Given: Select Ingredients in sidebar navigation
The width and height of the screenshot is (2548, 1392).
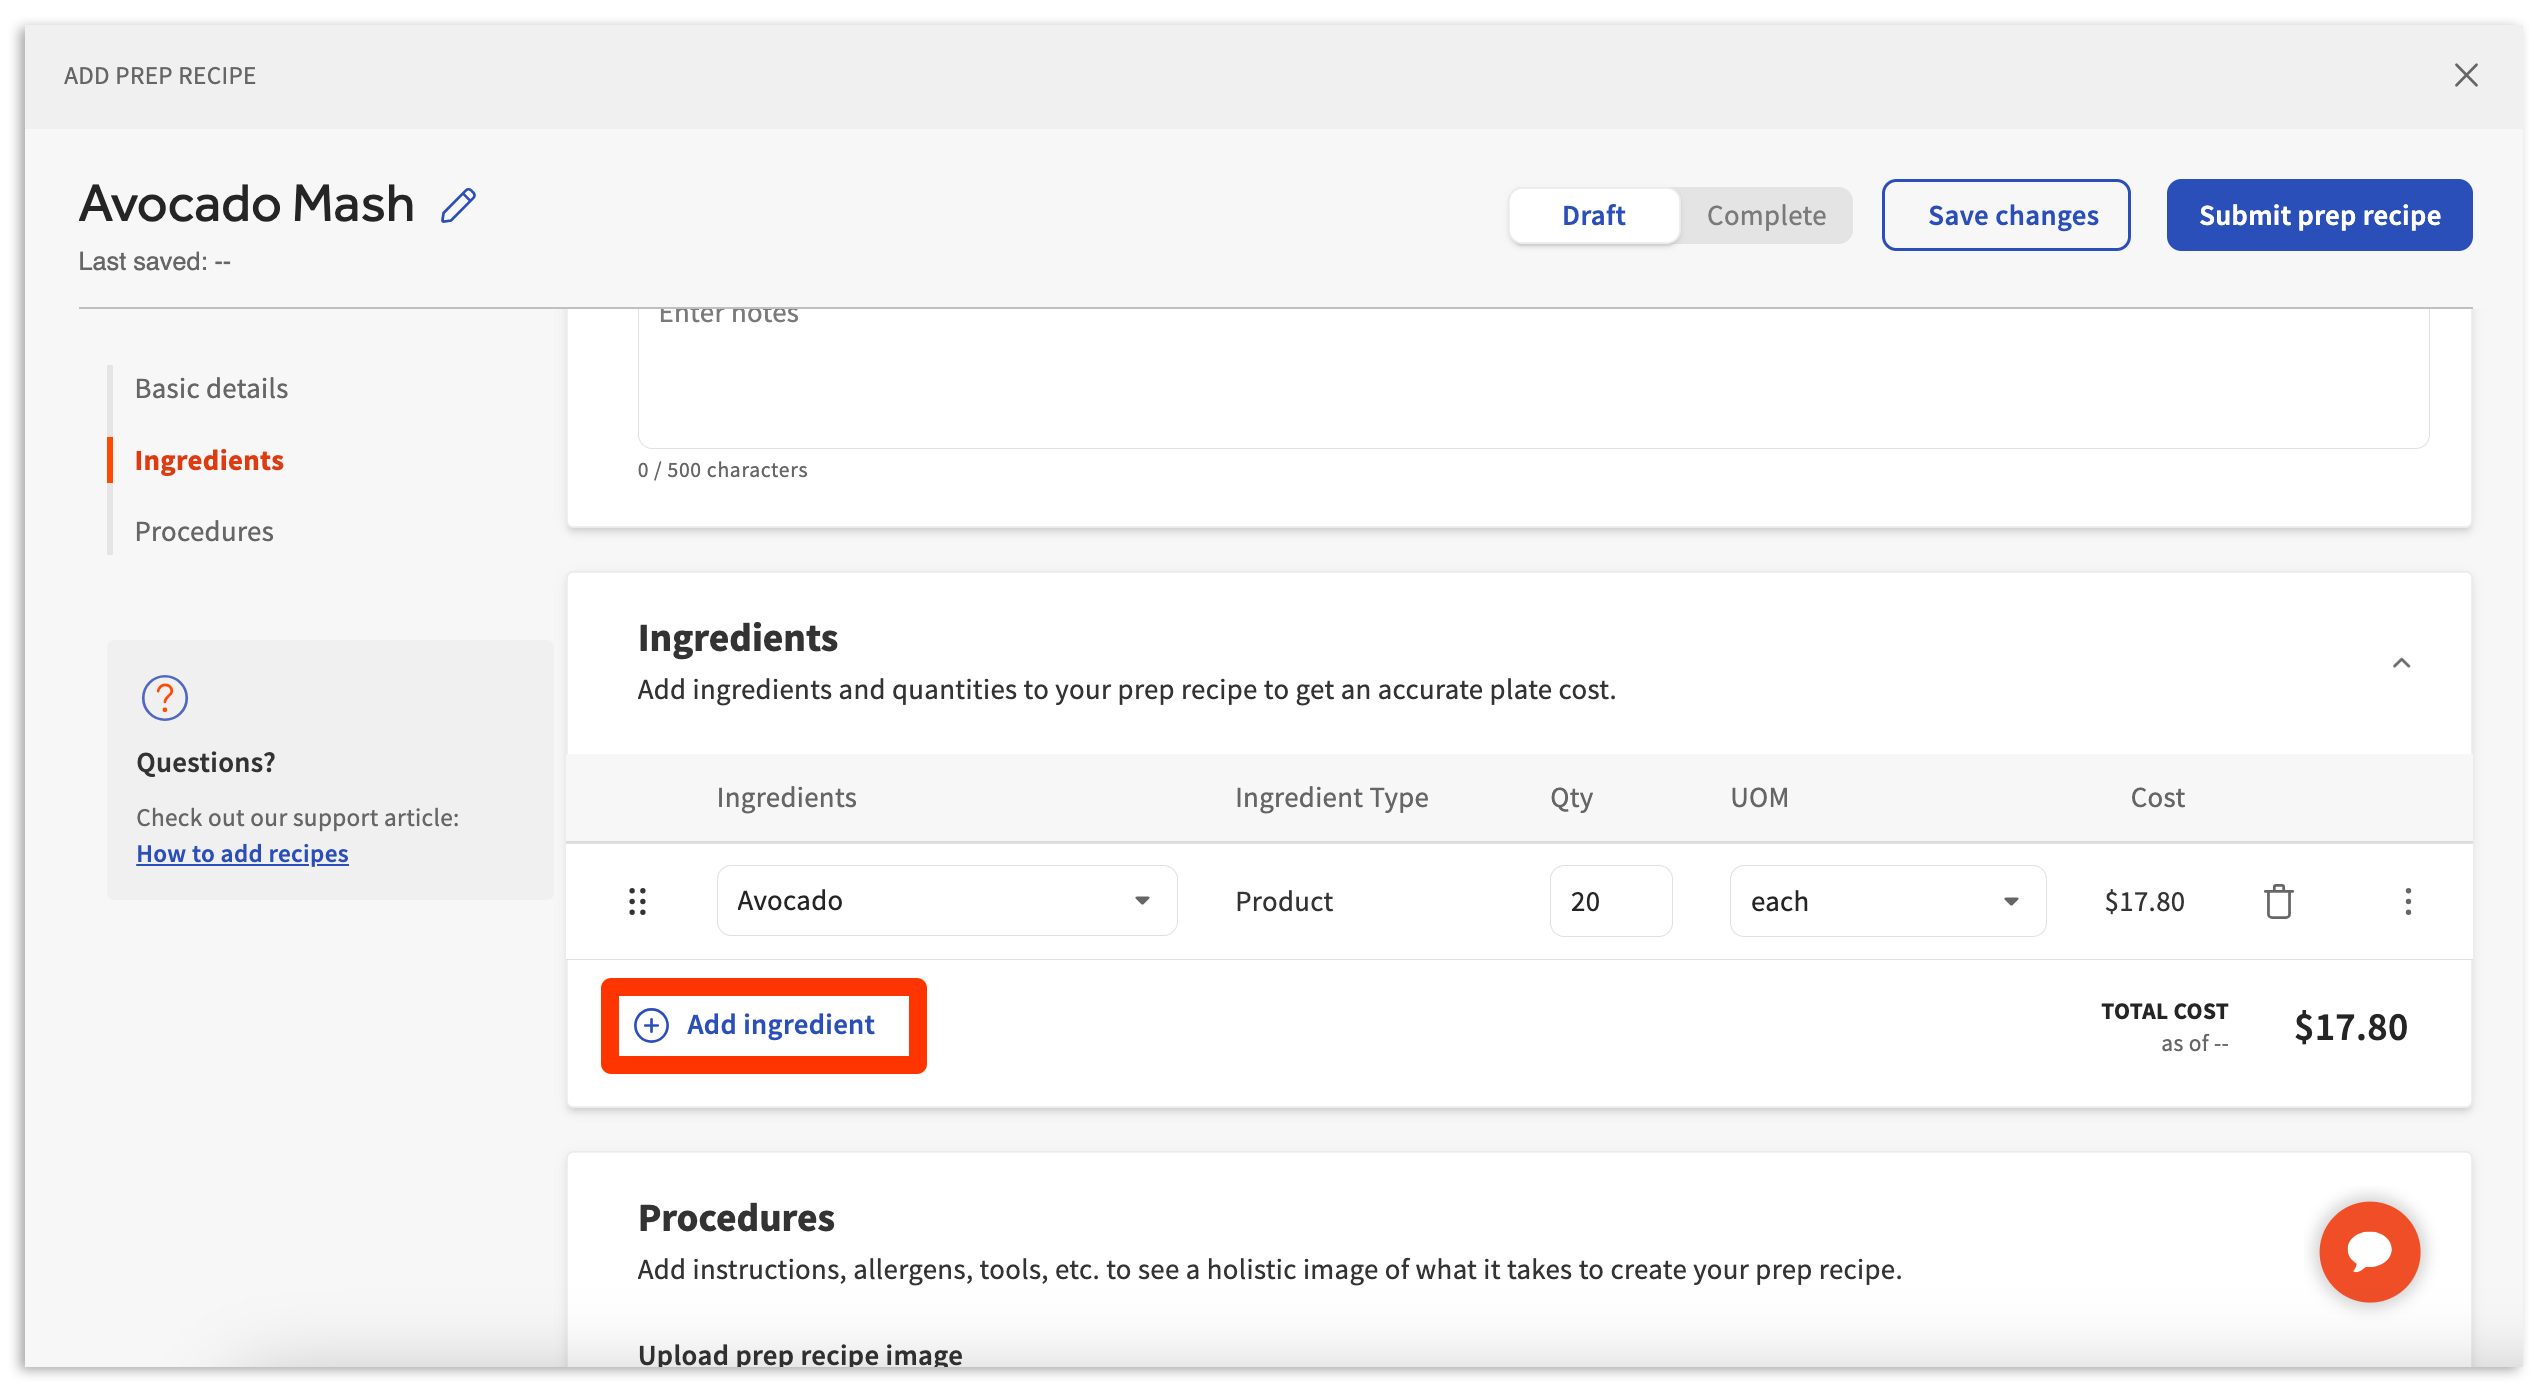Looking at the screenshot, I should 209,460.
